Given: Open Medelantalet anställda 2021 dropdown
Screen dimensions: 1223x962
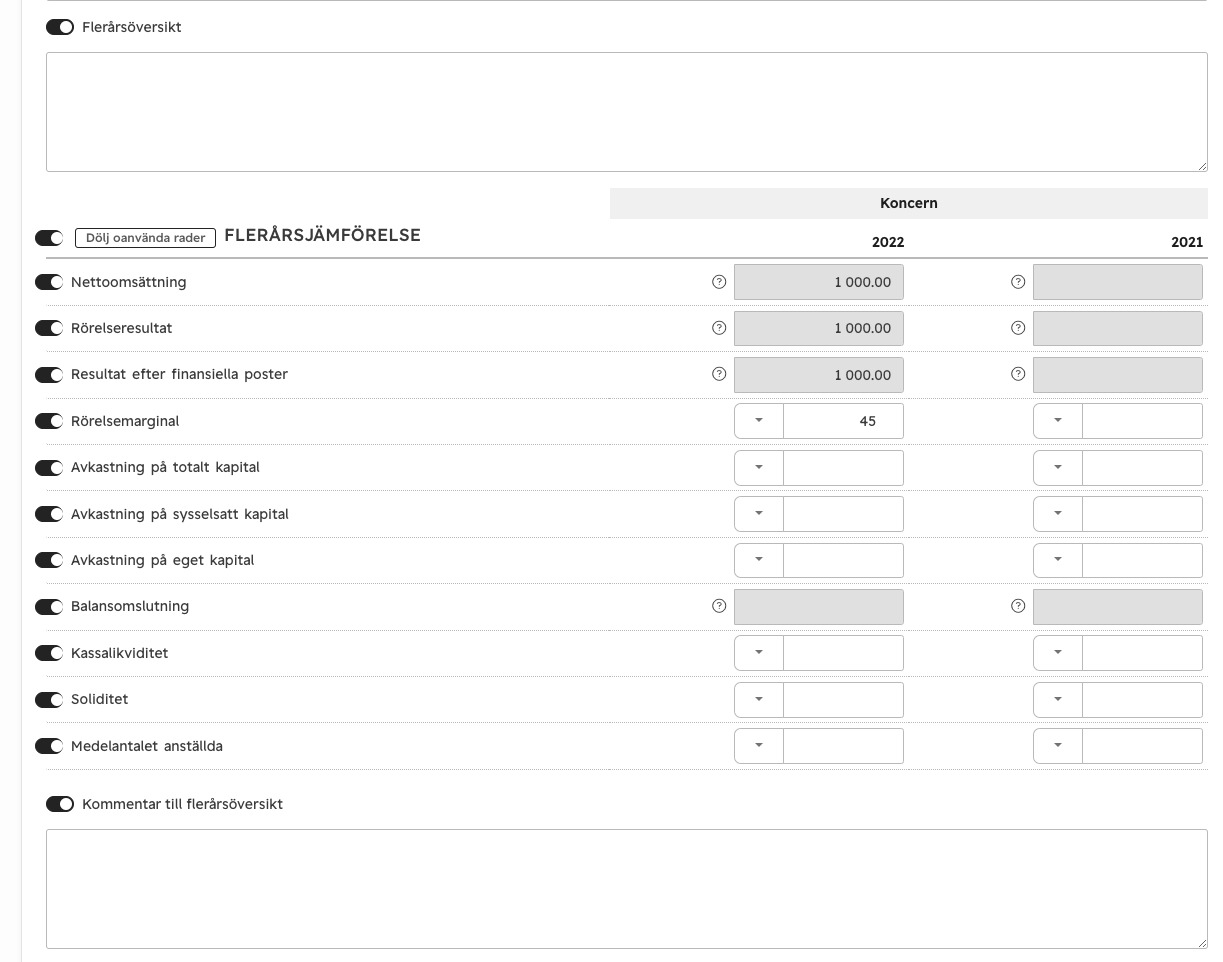Looking at the screenshot, I should click(1058, 746).
